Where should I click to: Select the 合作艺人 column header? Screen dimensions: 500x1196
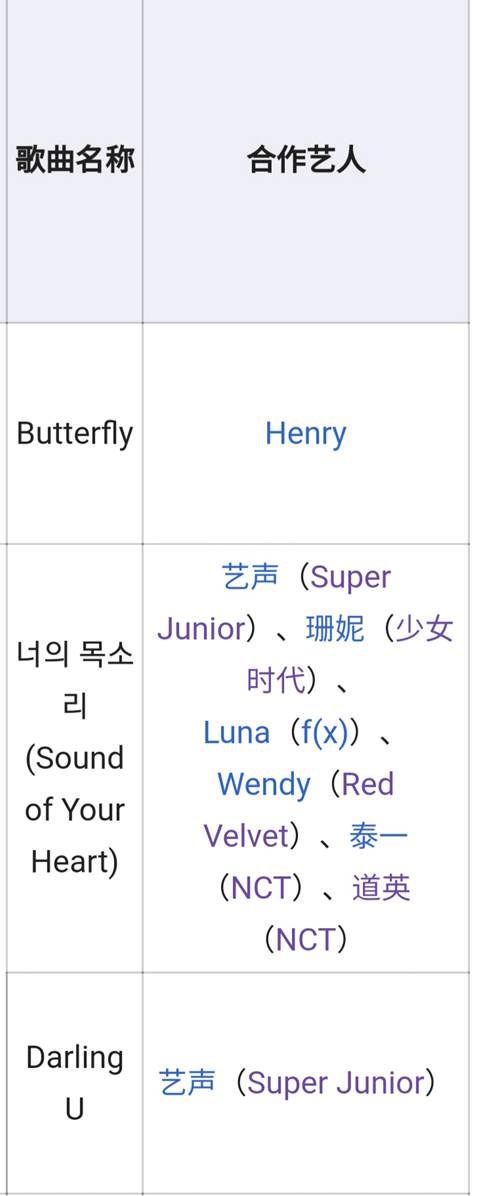click(306, 160)
